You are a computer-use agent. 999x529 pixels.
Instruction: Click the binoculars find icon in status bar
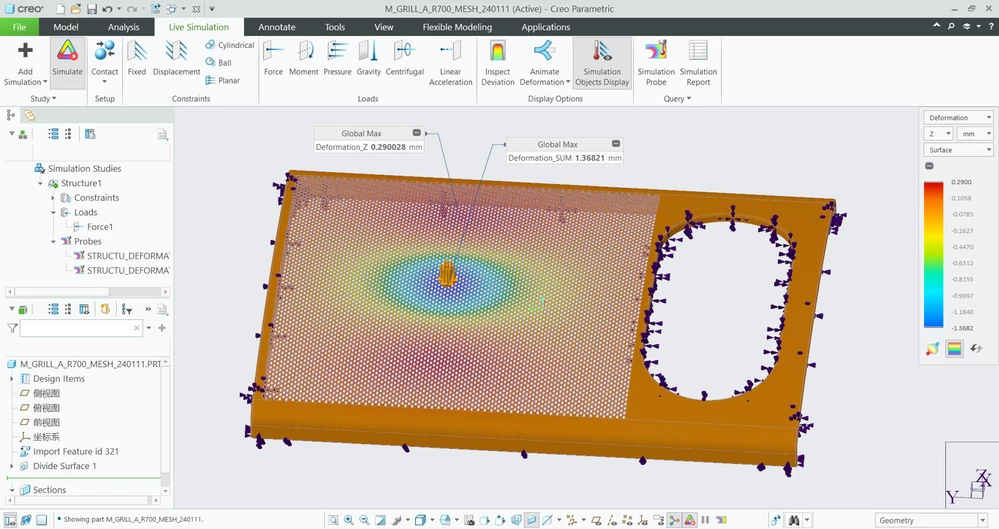(794, 520)
